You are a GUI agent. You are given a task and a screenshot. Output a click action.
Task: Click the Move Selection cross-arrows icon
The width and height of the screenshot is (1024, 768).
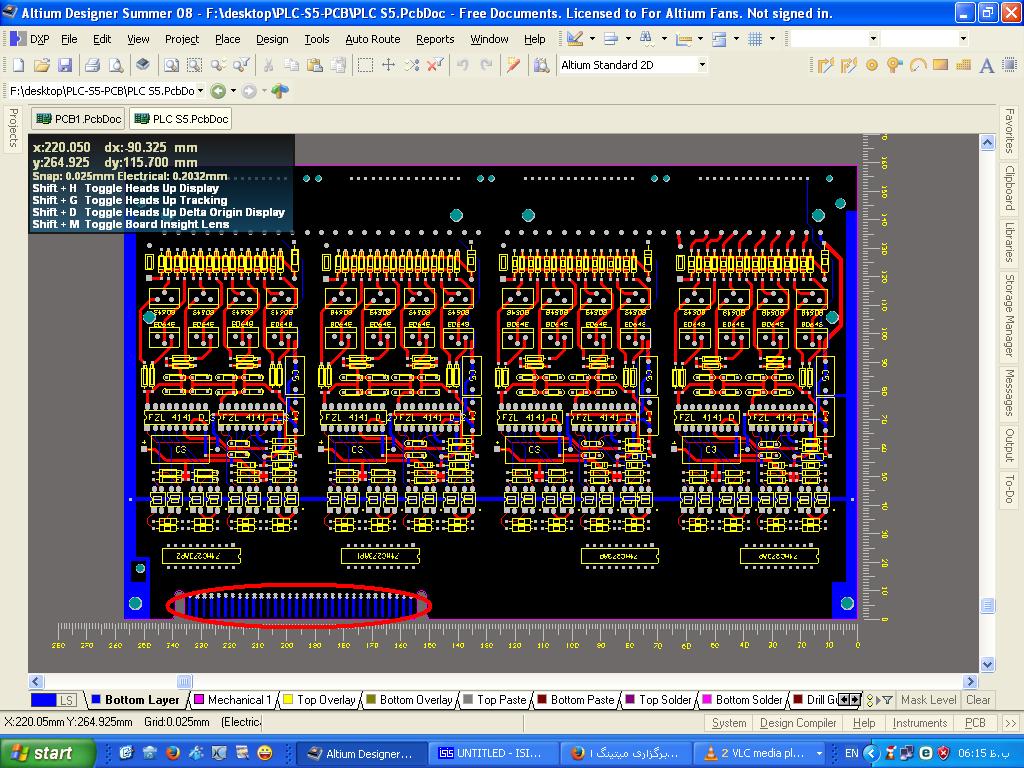(x=389, y=65)
